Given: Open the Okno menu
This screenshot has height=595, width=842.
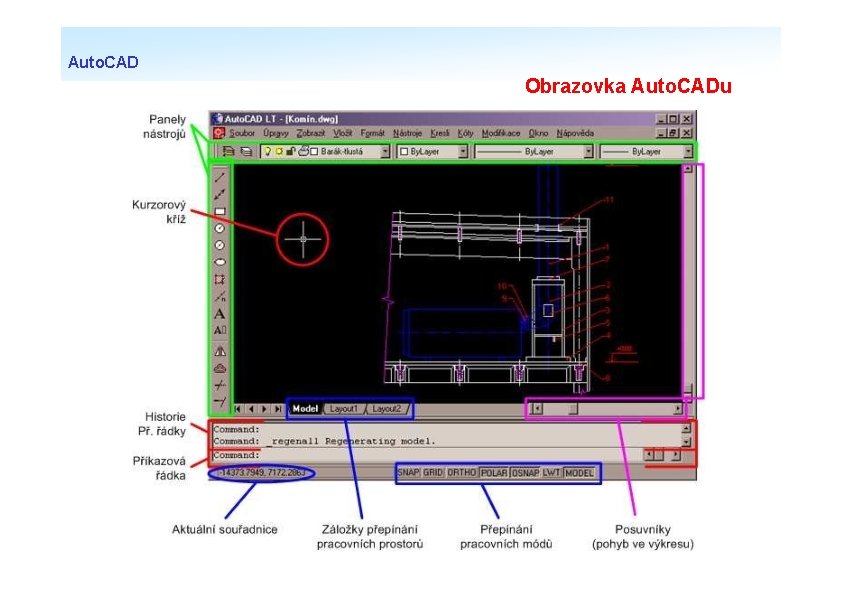Looking at the screenshot, I should 539,133.
